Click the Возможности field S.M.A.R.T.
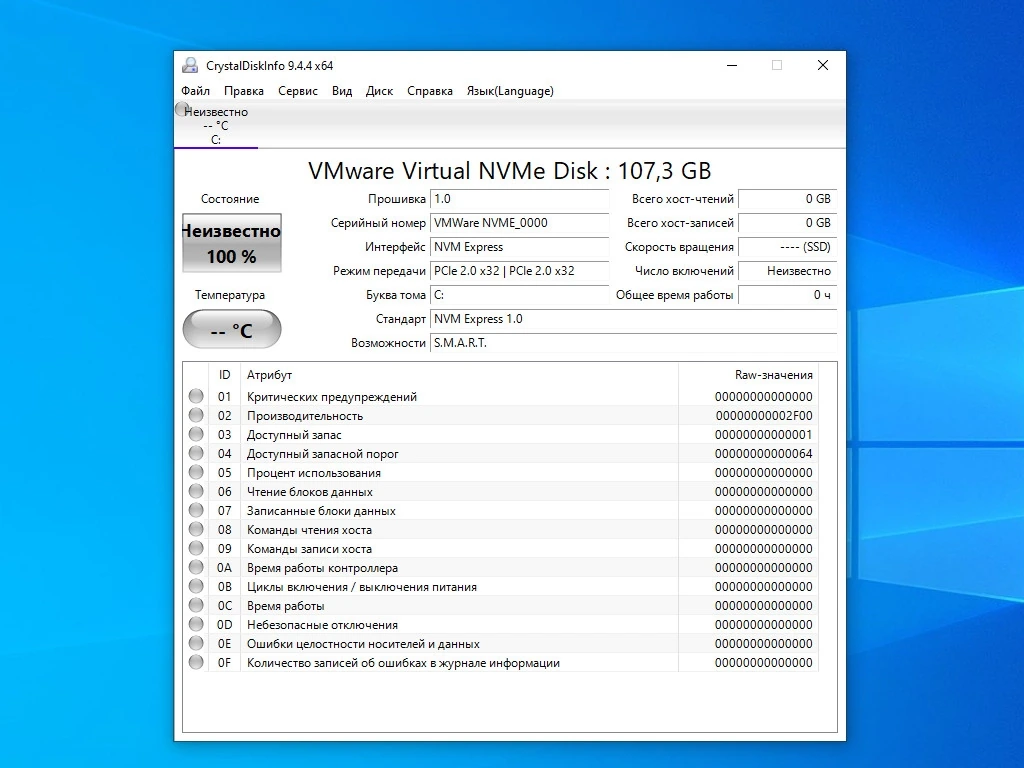This screenshot has width=1024, height=768. point(633,343)
